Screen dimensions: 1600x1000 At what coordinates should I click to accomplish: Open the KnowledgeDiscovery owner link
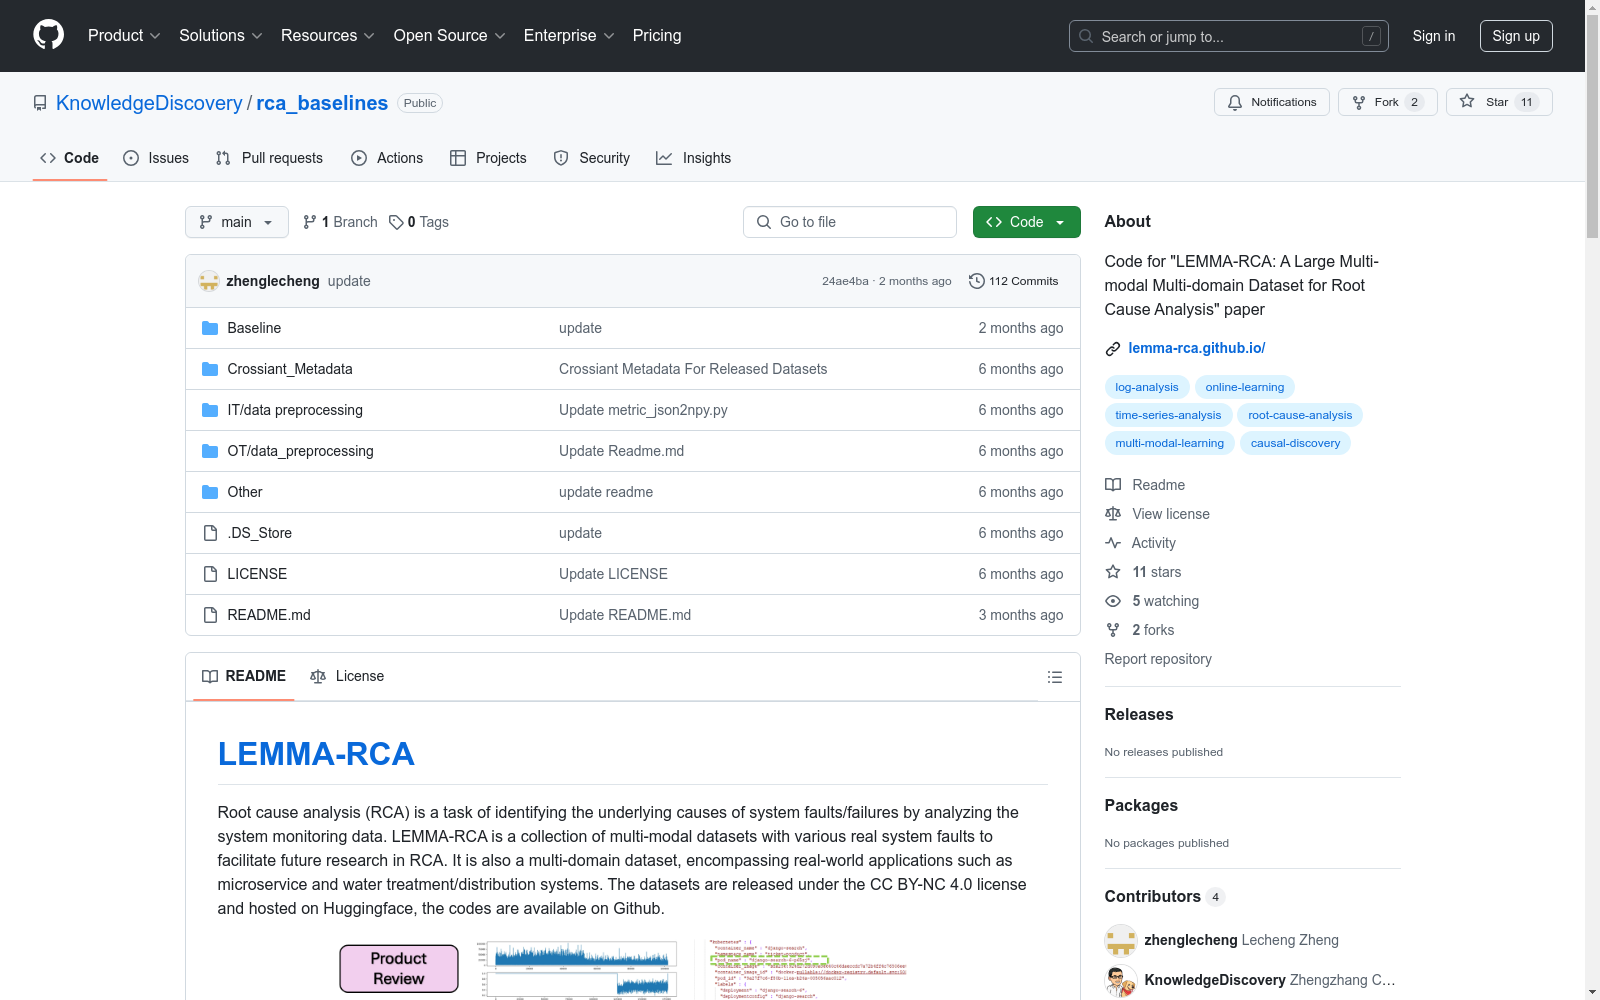tap(149, 103)
